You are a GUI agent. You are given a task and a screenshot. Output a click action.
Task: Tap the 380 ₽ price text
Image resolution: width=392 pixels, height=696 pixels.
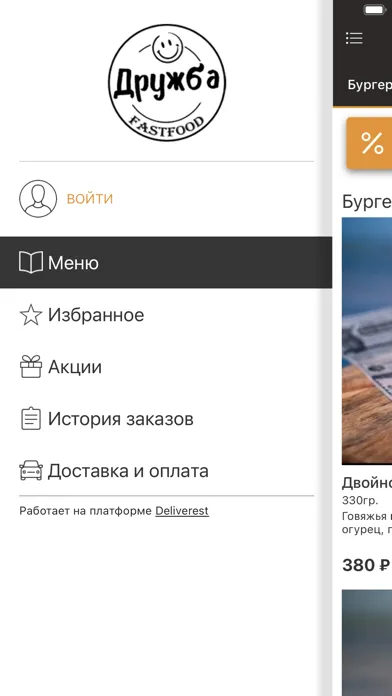point(366,565)
